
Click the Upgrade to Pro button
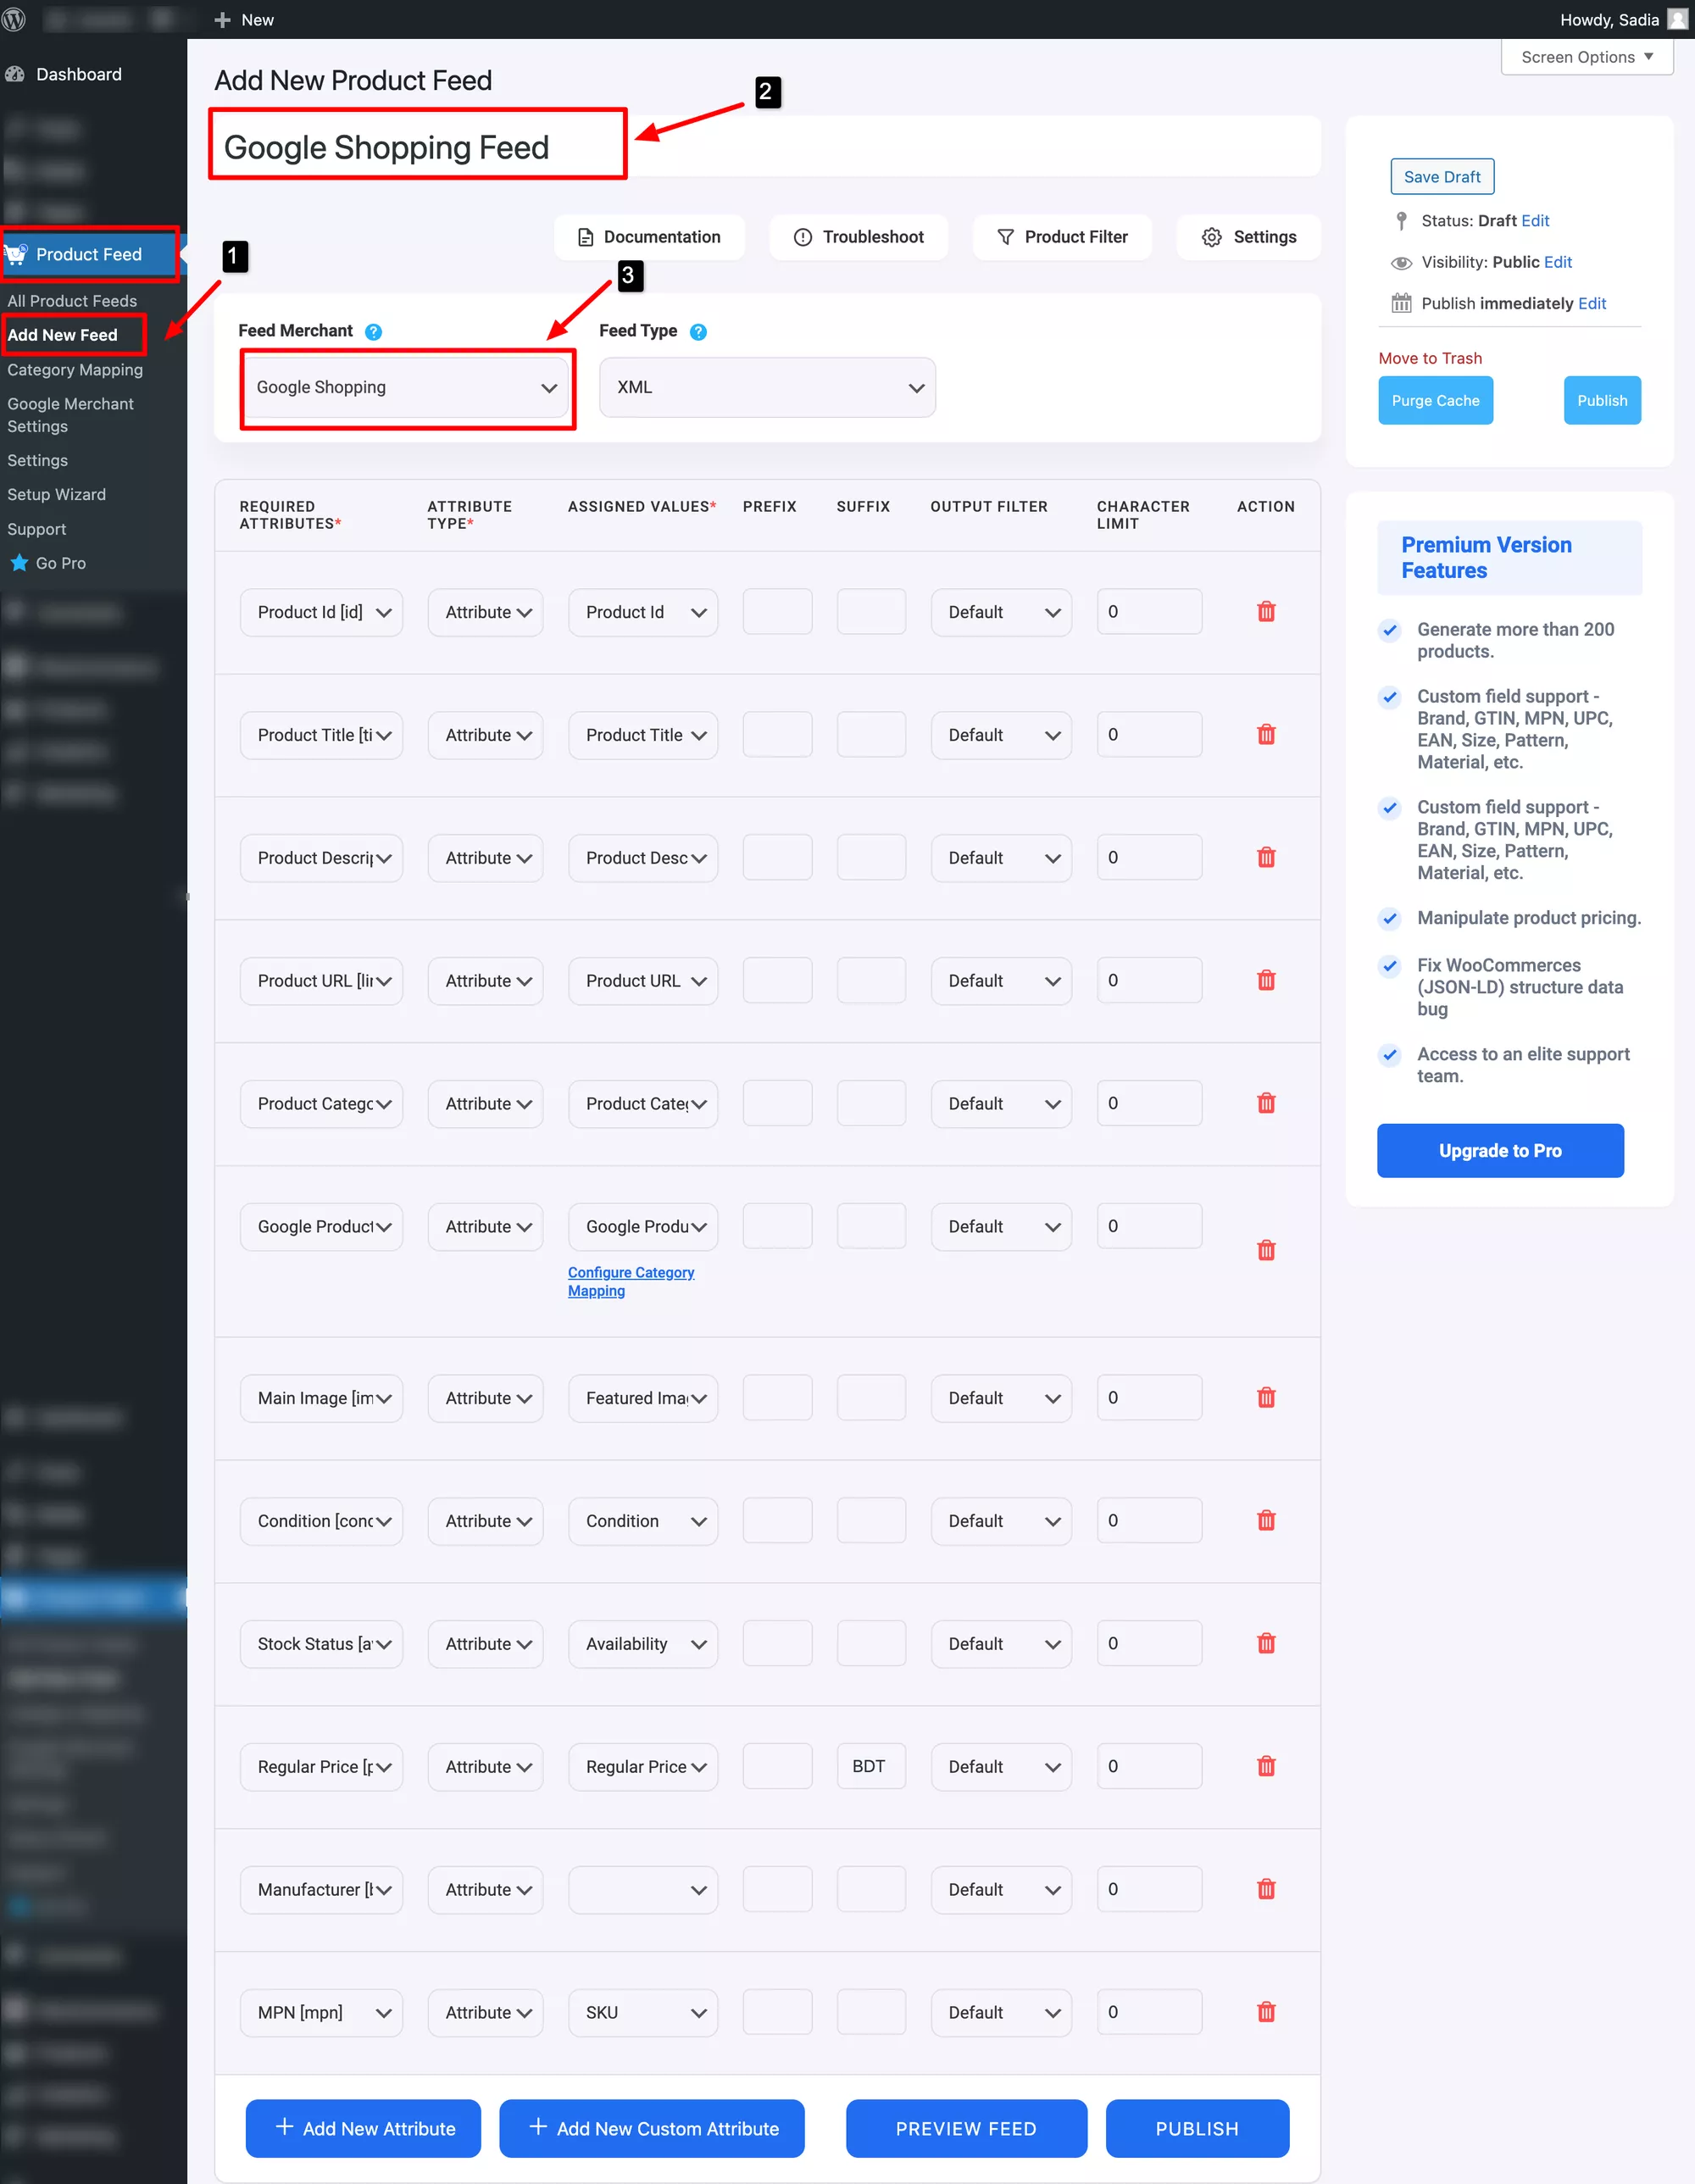tap(1500, 1148)
